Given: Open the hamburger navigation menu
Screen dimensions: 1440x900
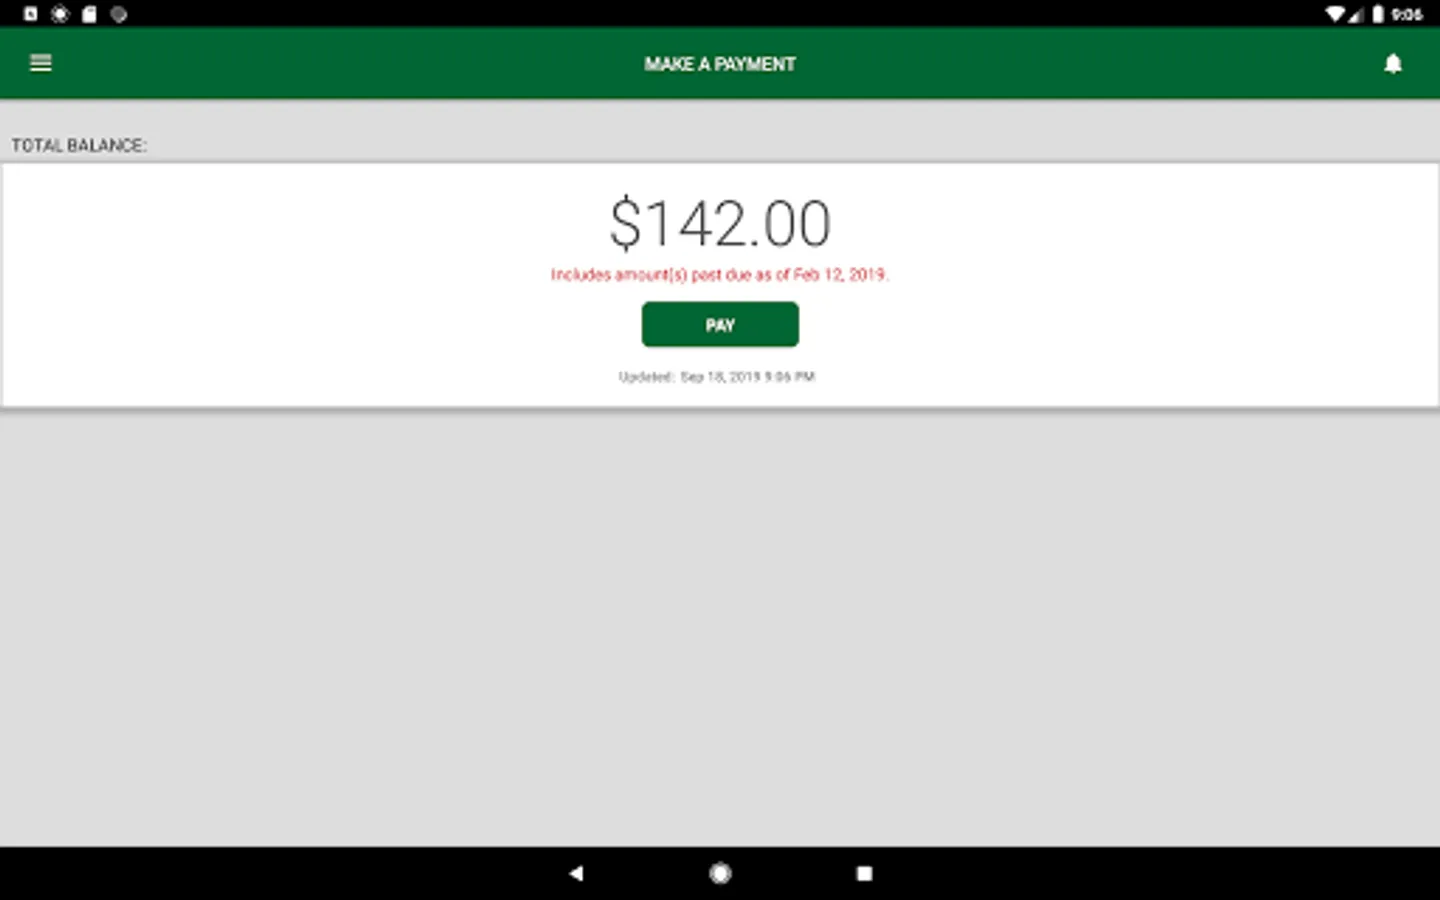Looking at the screenshot, I should 41,63.
